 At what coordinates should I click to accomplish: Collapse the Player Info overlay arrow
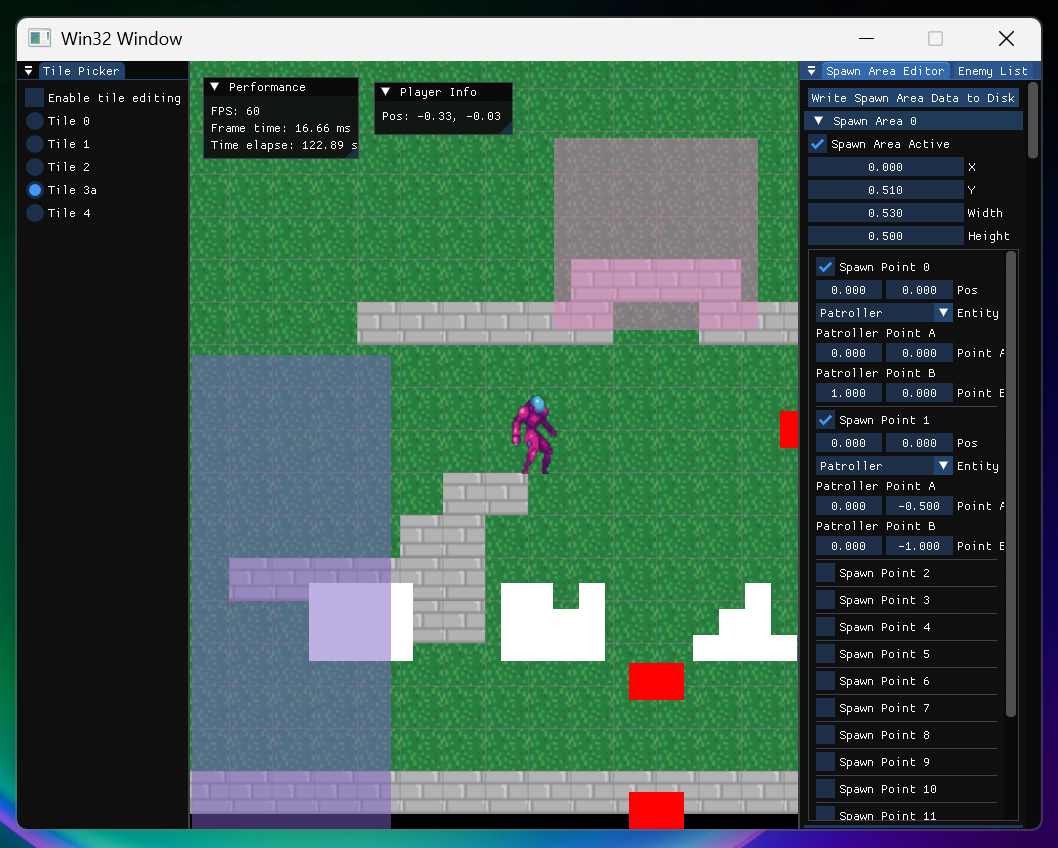(x=384, y=91)
